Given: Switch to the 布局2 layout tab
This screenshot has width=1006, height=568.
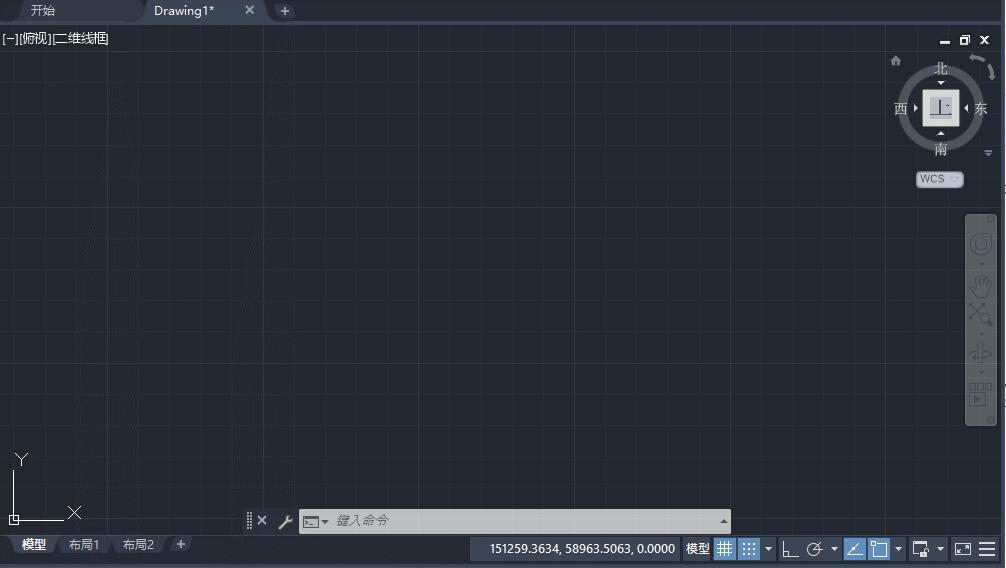Looking at the screenshot, I should point(139,544).
